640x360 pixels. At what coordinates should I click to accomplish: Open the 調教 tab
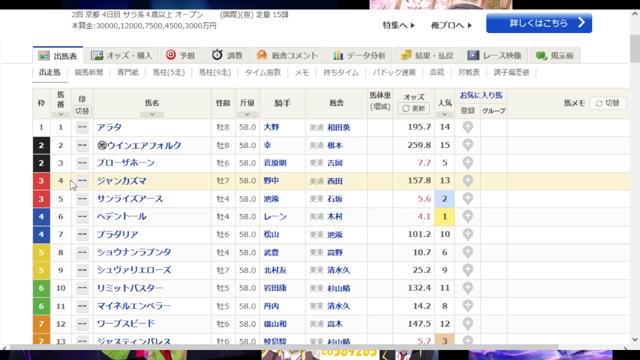(x=227, y=55)
